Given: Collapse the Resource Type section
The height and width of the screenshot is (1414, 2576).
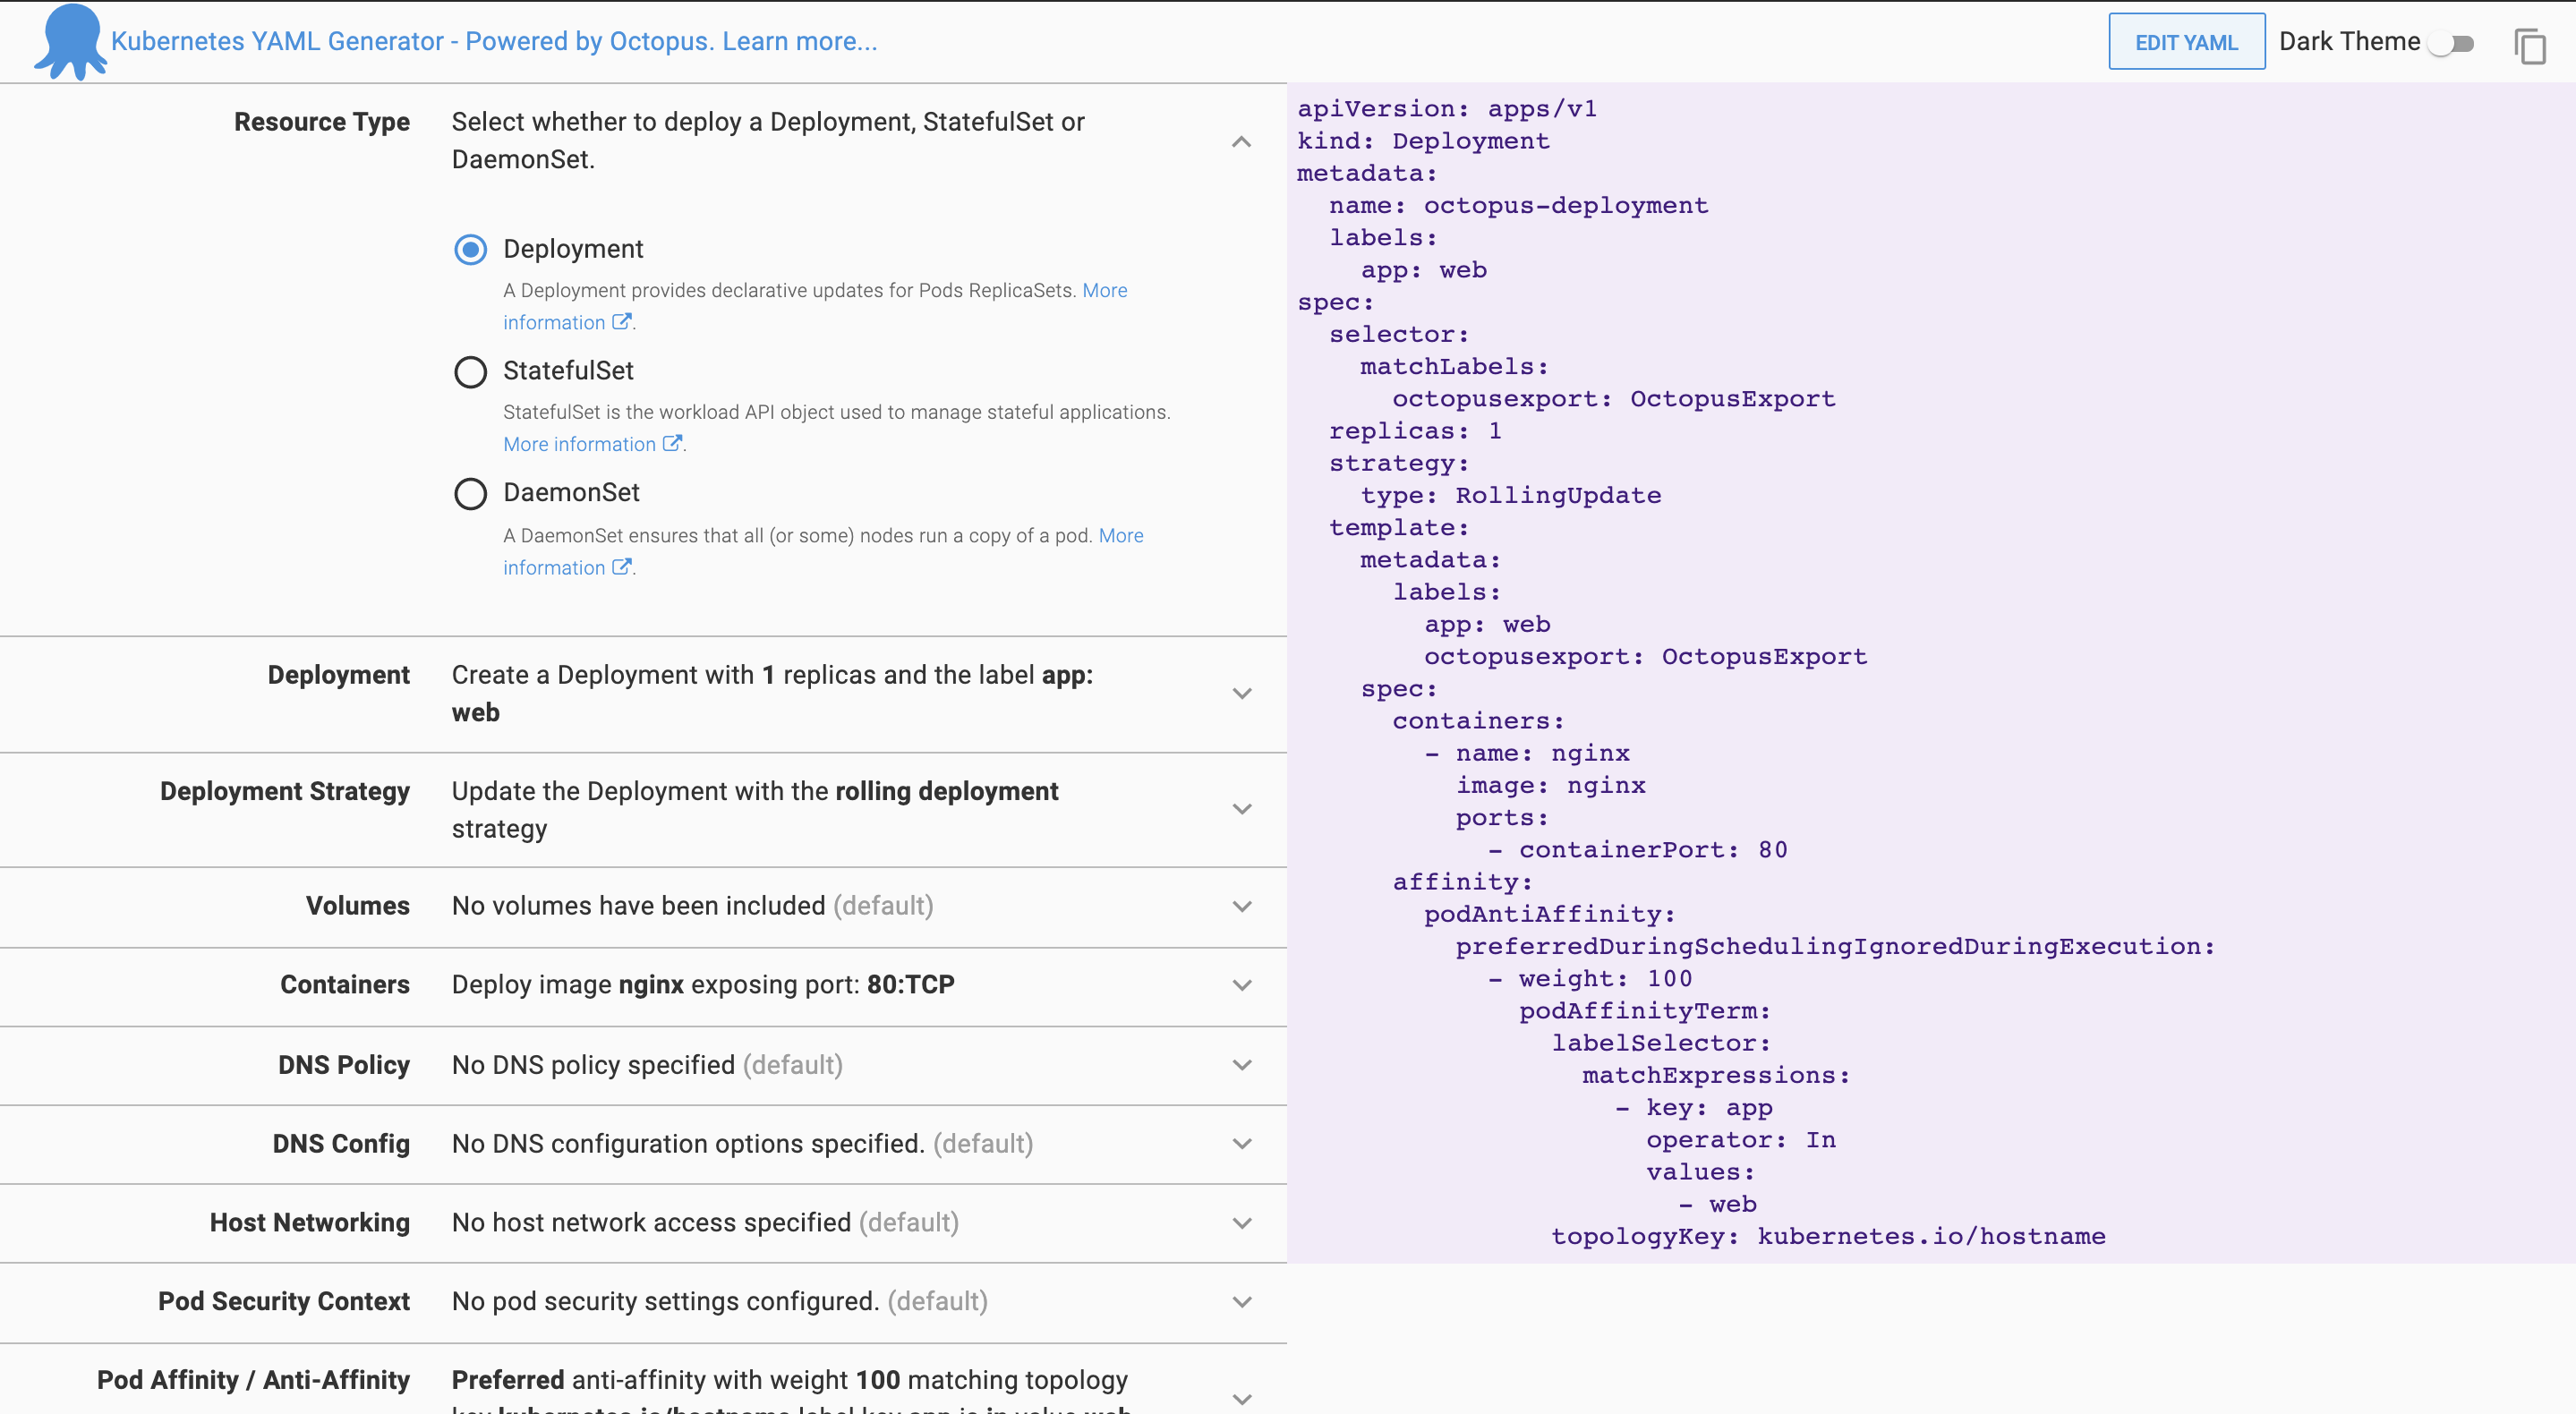Looking at the screenshot, I should 1242,141.
